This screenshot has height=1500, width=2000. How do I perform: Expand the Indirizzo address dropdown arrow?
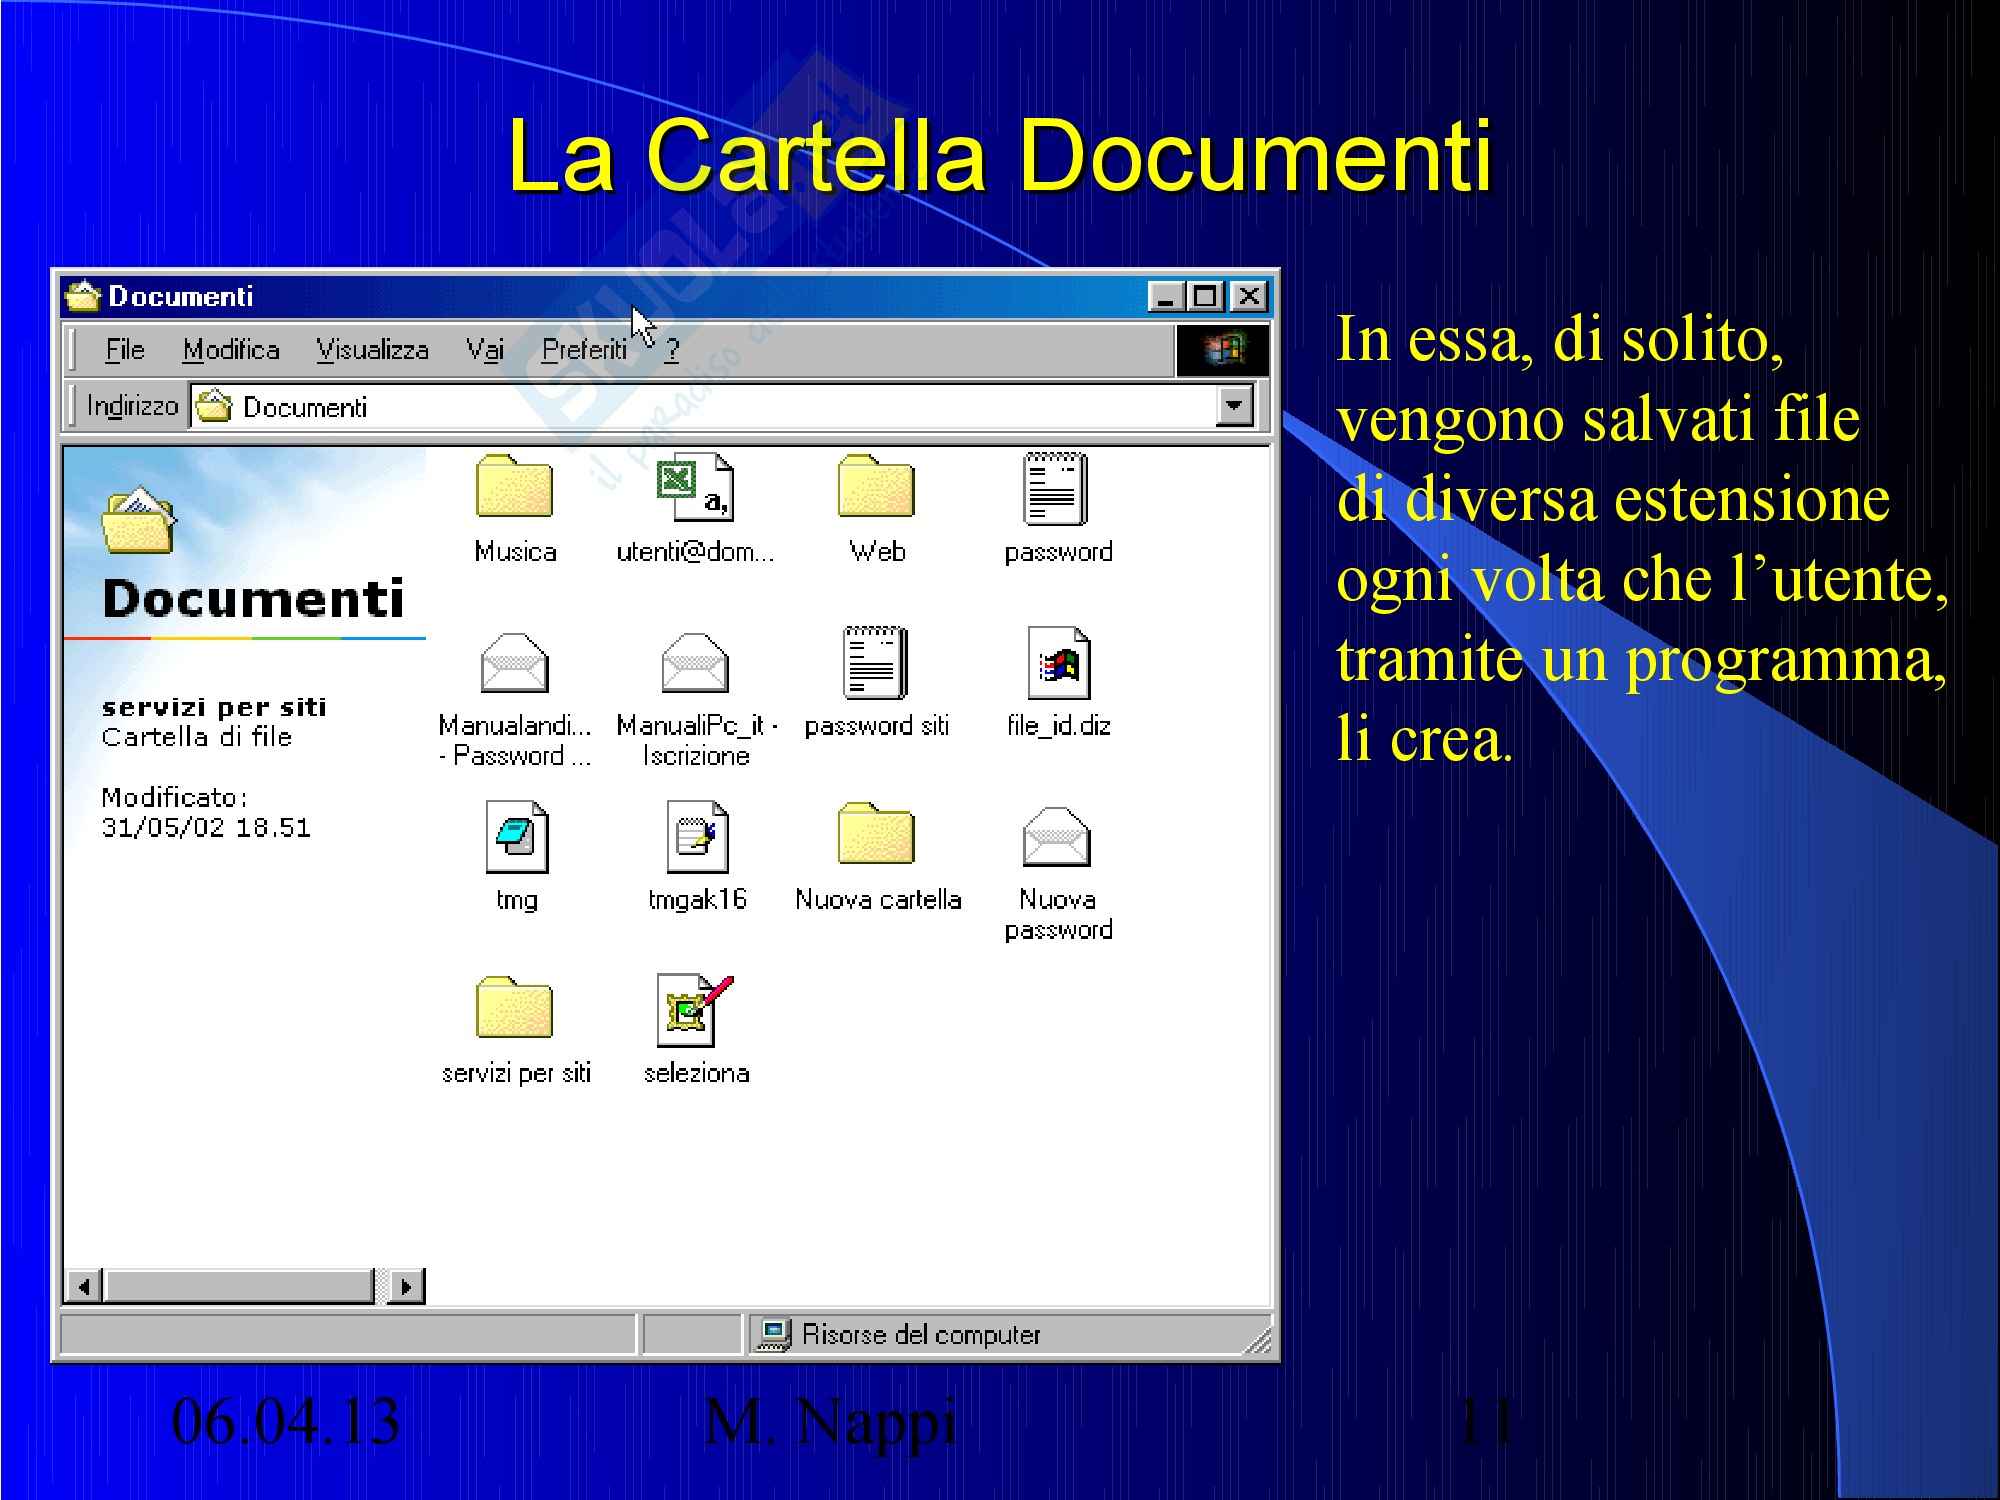(x=1235, y=406)
